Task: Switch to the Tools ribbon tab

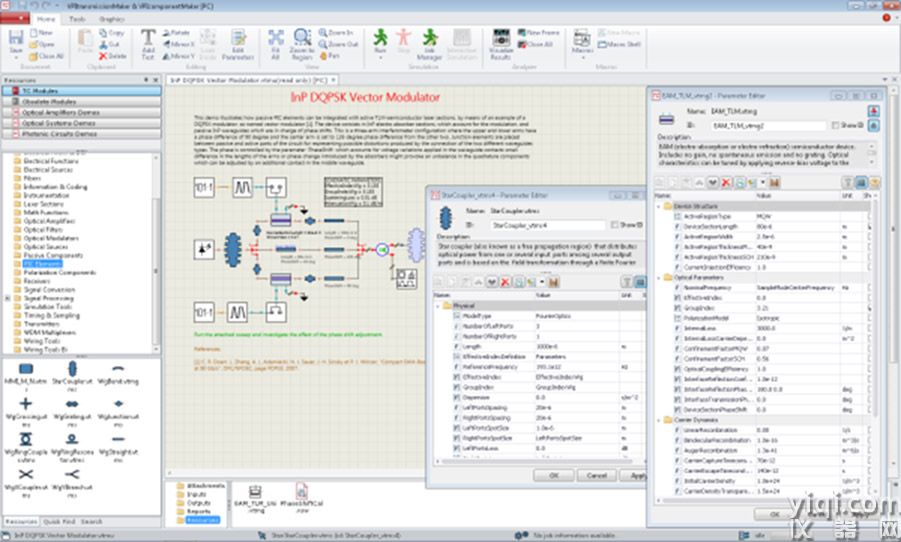Action: coord(77,19)
